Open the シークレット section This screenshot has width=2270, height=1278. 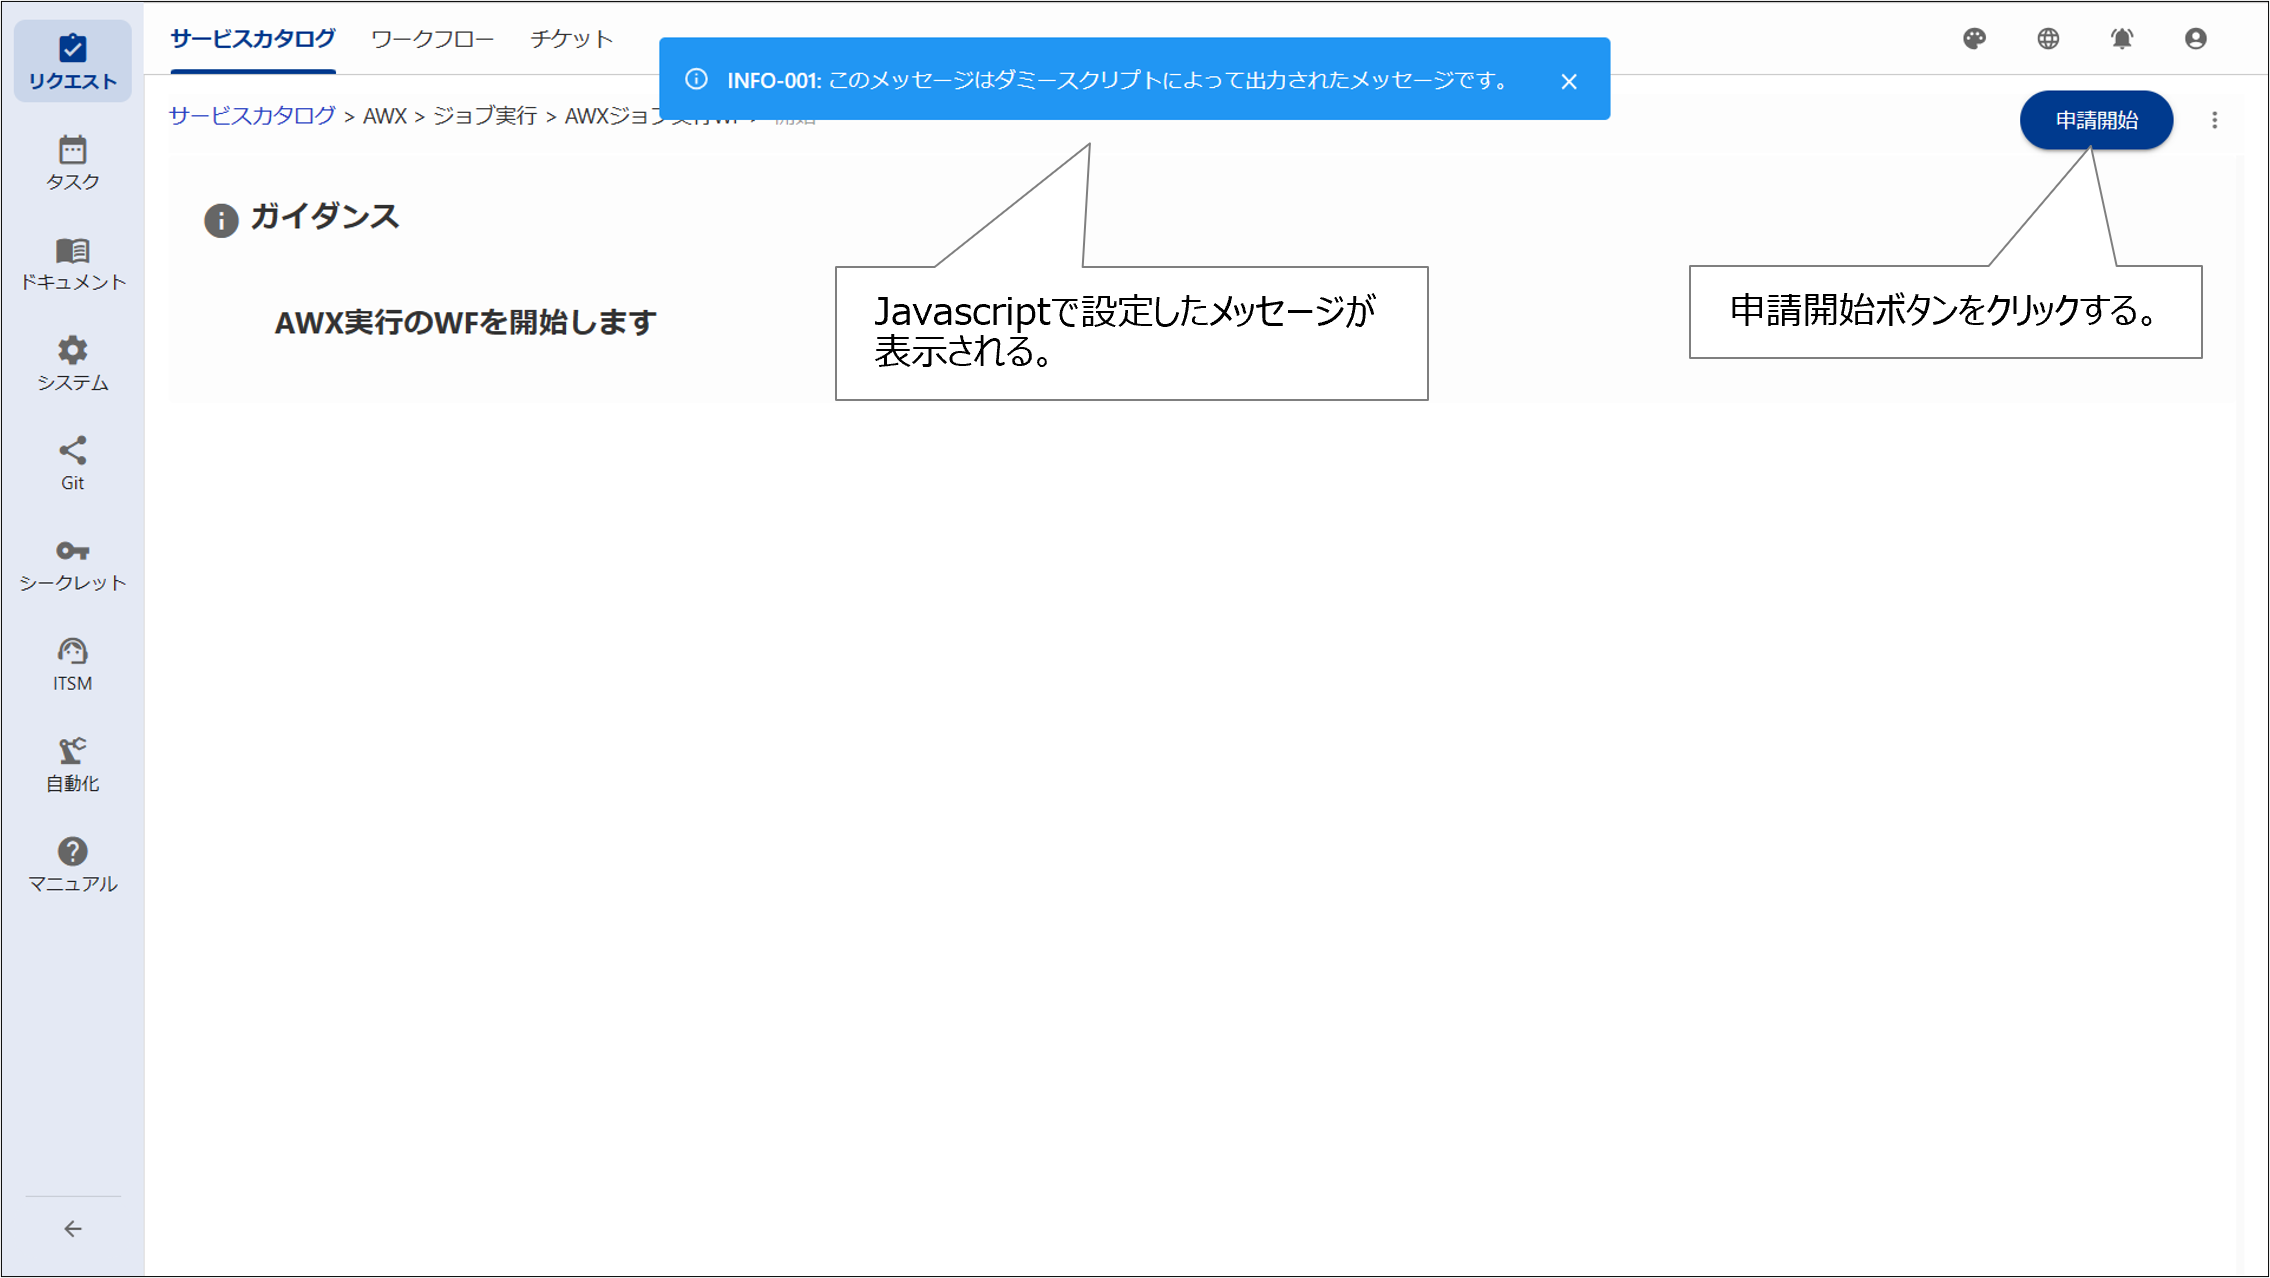(x=72, y=562)
